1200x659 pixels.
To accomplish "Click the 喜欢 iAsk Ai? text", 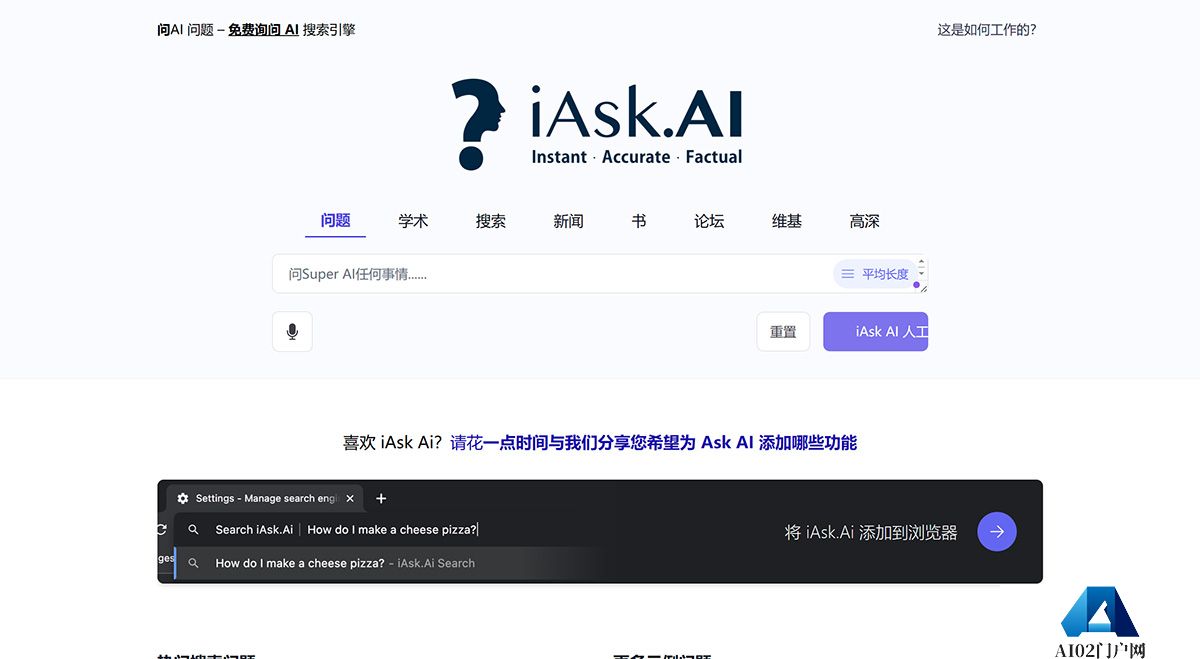I will [392, 442].
